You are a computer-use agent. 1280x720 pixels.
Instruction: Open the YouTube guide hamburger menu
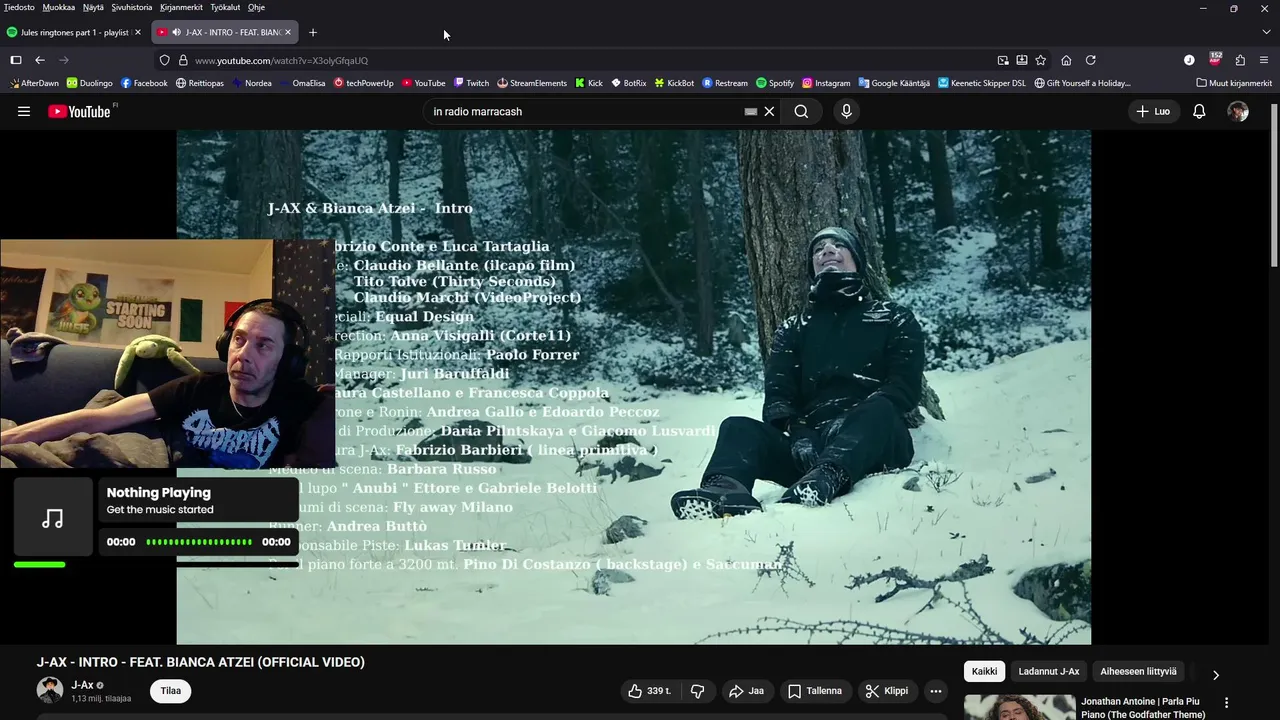(24, 112)
